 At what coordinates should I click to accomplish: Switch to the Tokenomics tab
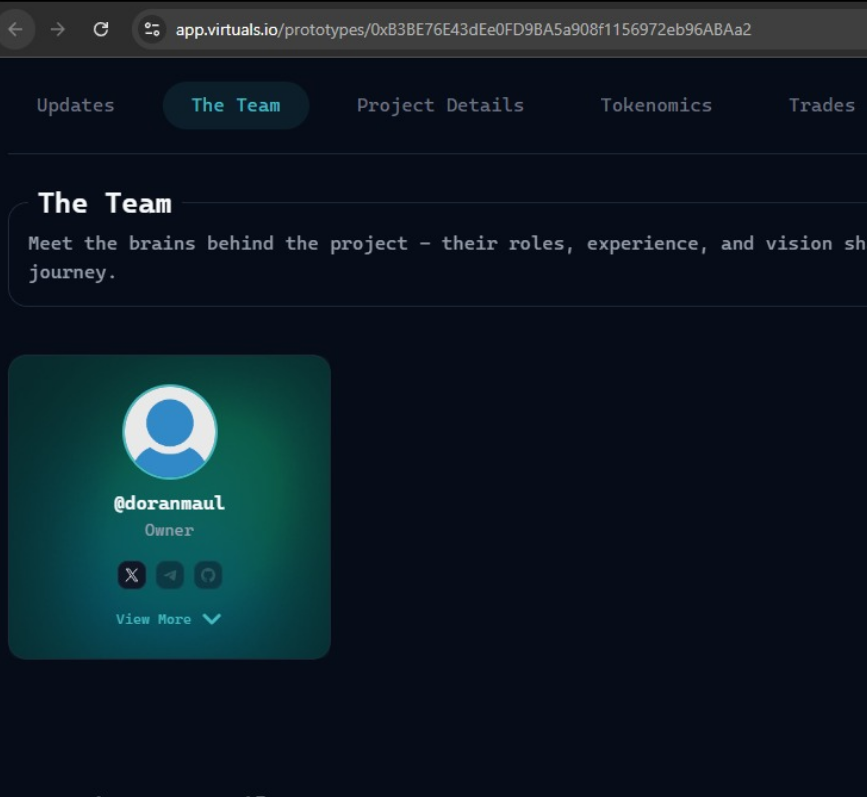656,105
